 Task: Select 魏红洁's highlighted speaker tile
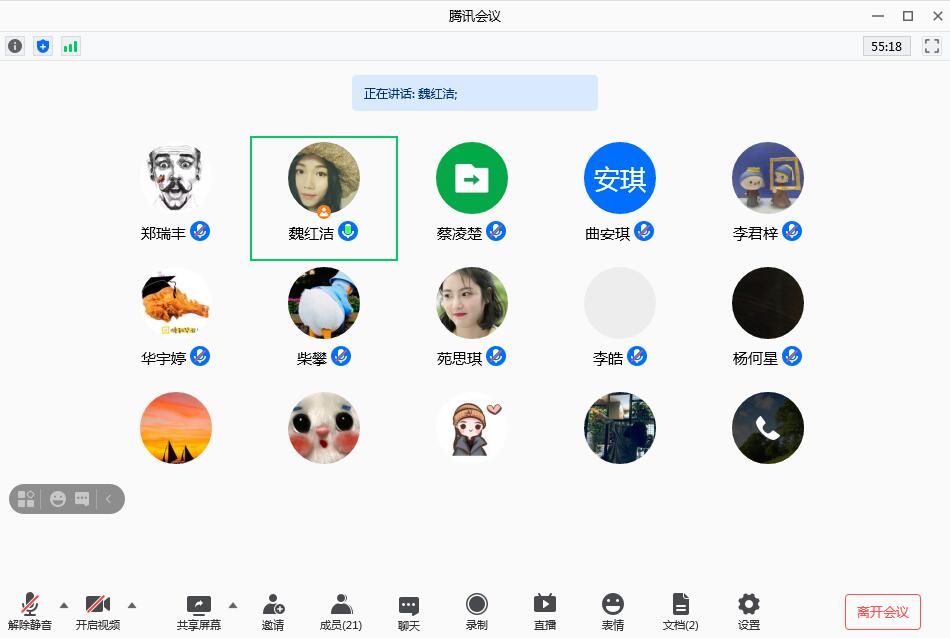click(x=323, y=198)
